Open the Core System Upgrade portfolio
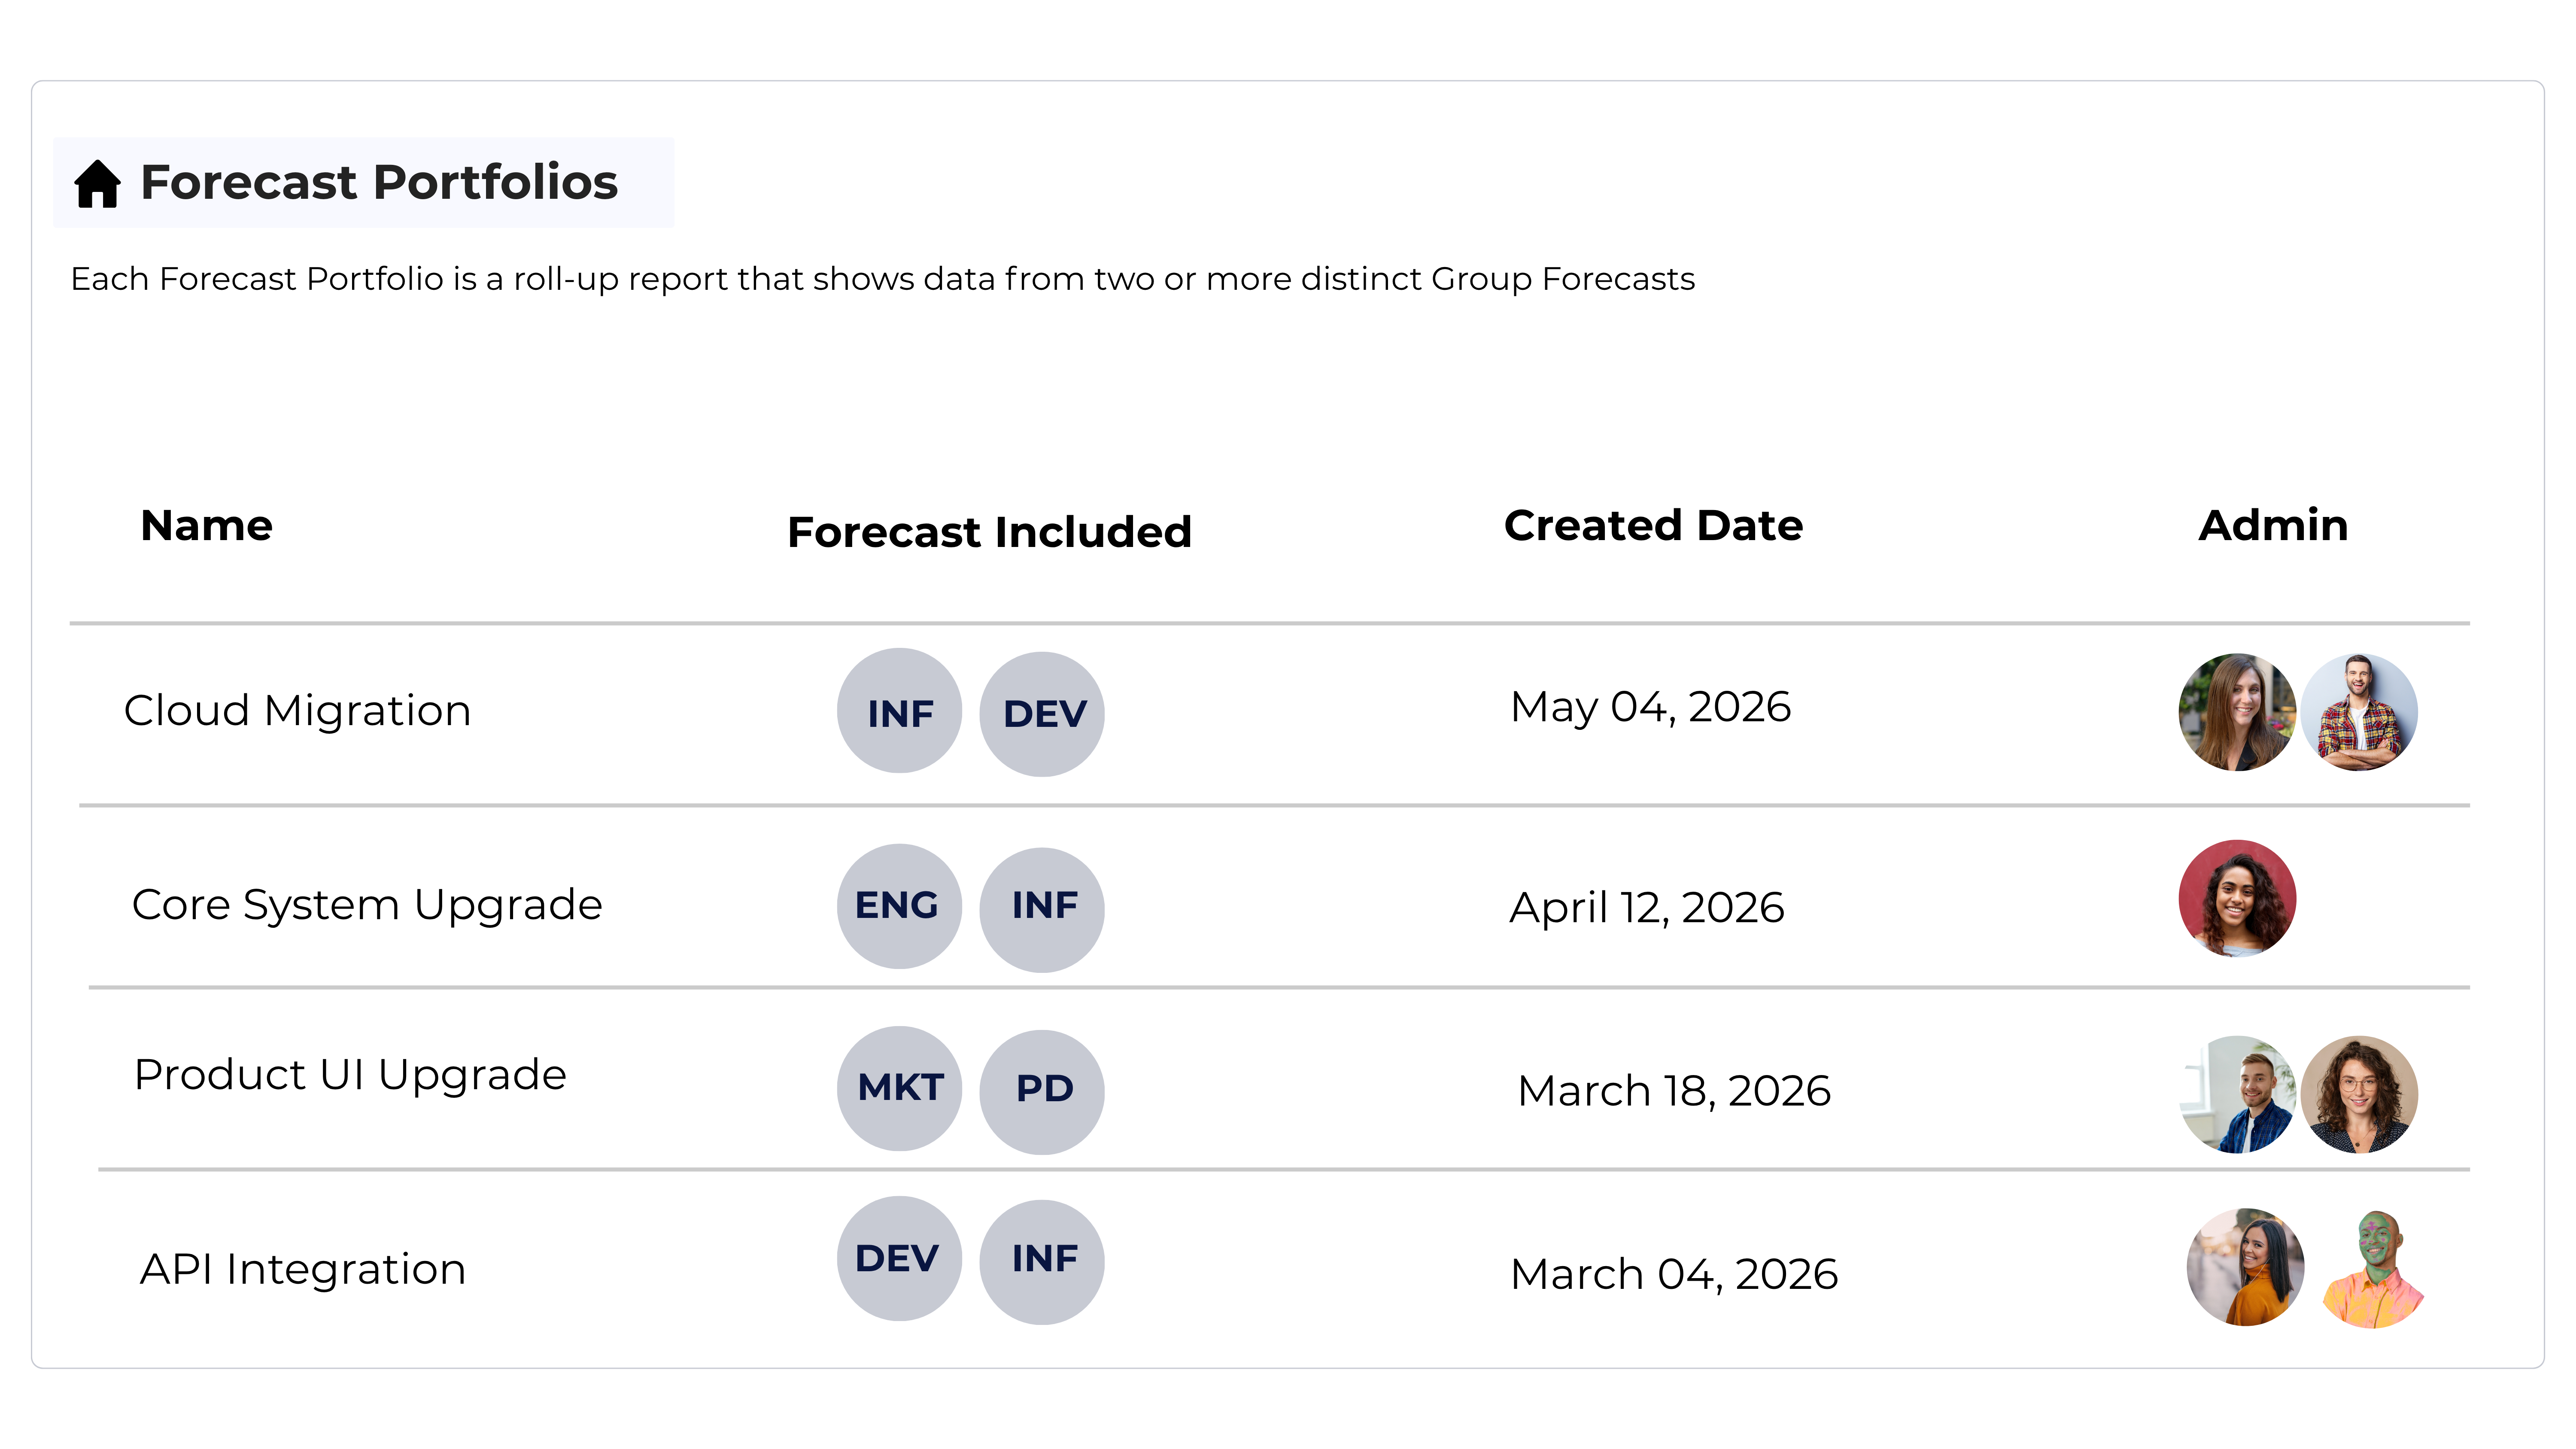The height and width of the screenshot is (1449, 2576). pos(367,905)
